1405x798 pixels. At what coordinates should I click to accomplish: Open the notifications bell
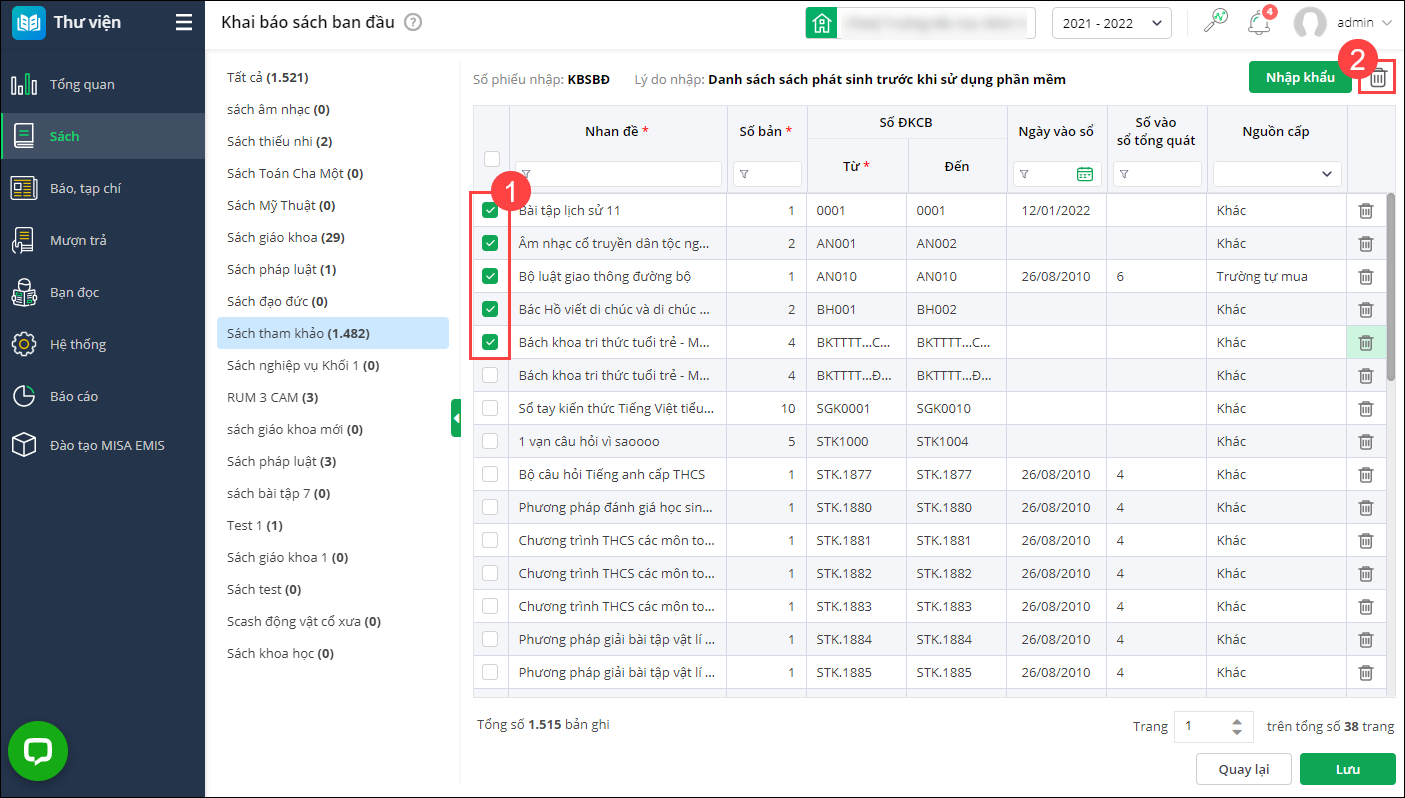(1259, 23)
